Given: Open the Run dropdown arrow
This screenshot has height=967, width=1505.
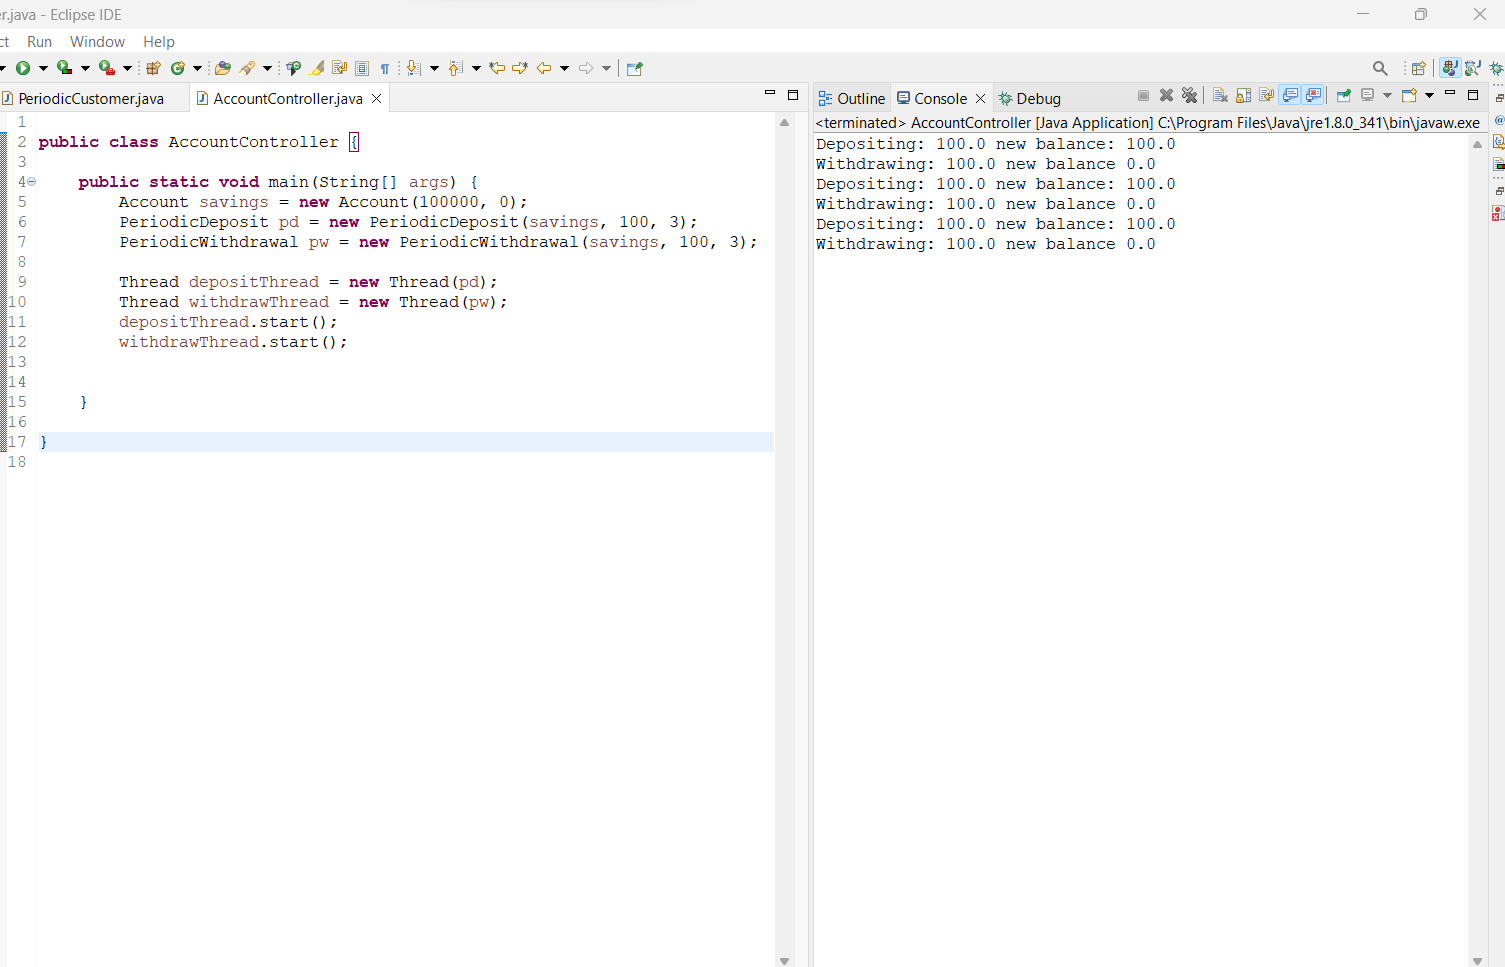Looking at the screenshot, I should [43, 68].
